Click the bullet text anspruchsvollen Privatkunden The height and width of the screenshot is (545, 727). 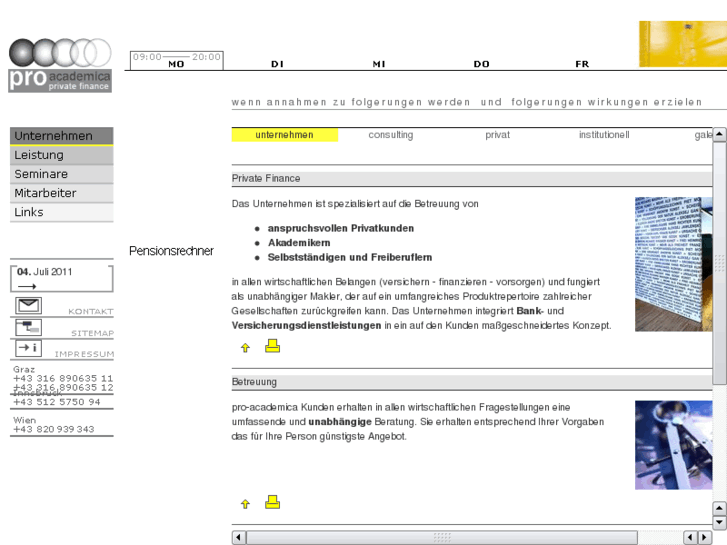tap(341, 228)
